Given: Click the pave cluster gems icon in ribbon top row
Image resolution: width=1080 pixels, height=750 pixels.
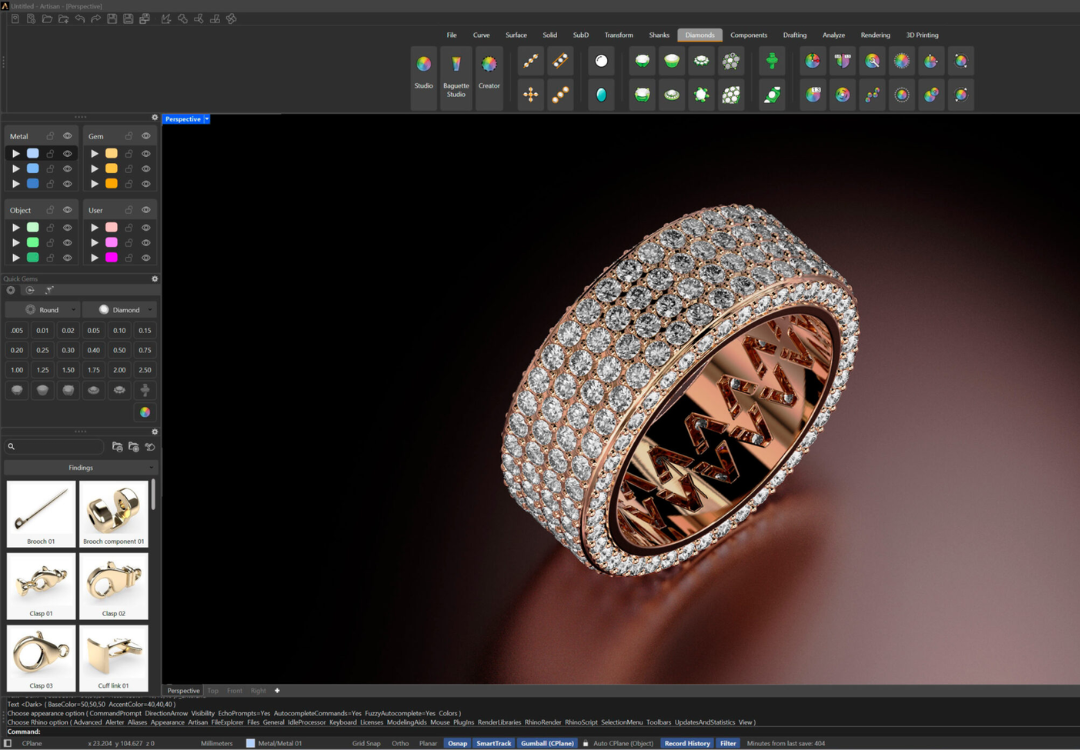Looking at the screenshot, I should [731, 61].
